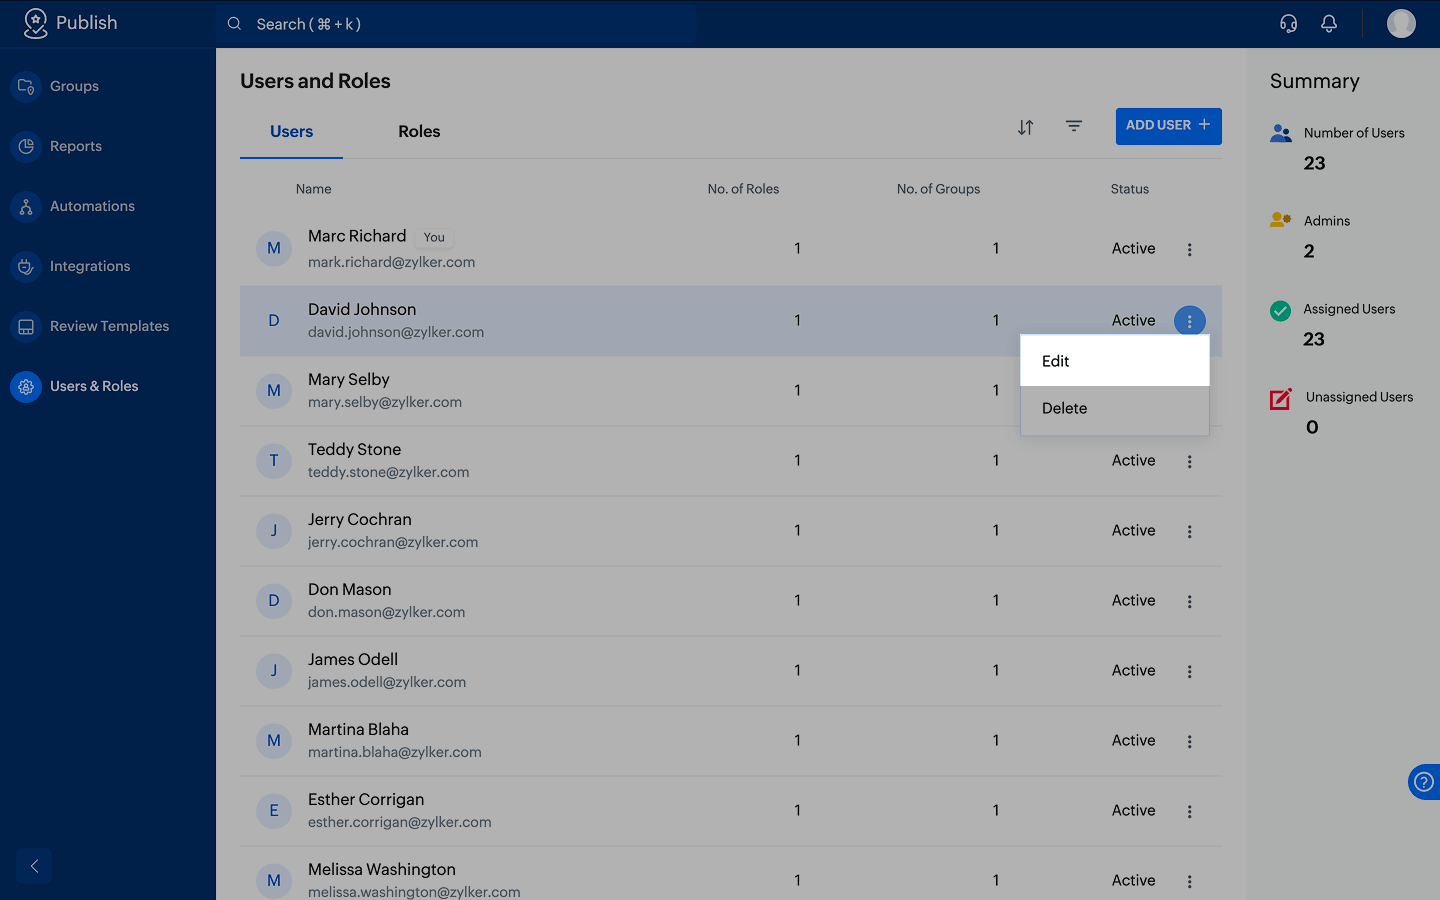Click Jerry Cochran's avatar letter
This screenshot has width=1440, height=900.
click(x=274, y=531)
